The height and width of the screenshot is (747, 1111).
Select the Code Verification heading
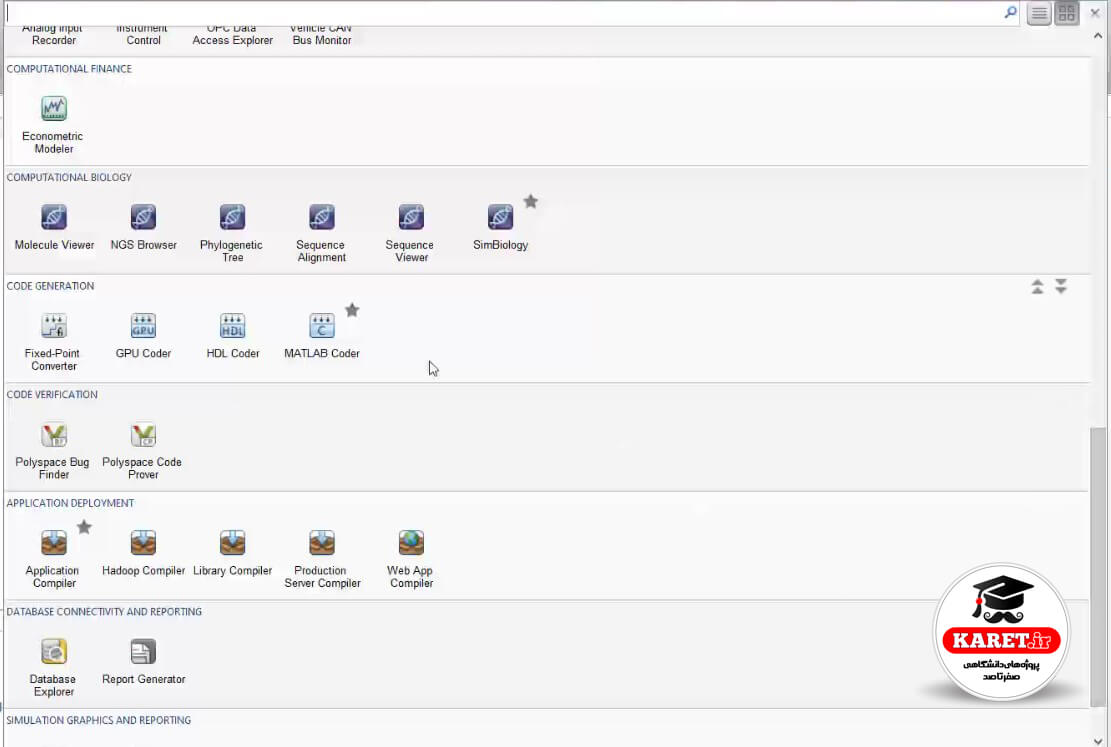coord(52,394)
